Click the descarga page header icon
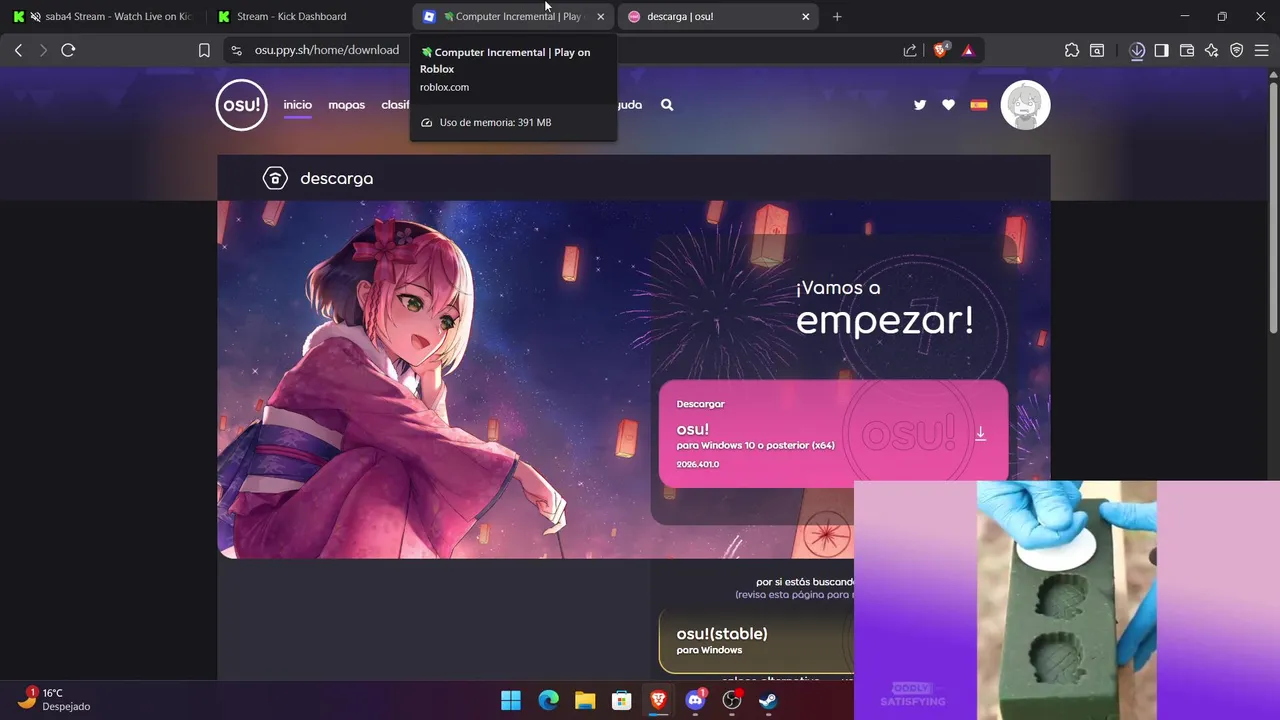The width and height of the screenshot is (1280, 720). click(274, 178)
